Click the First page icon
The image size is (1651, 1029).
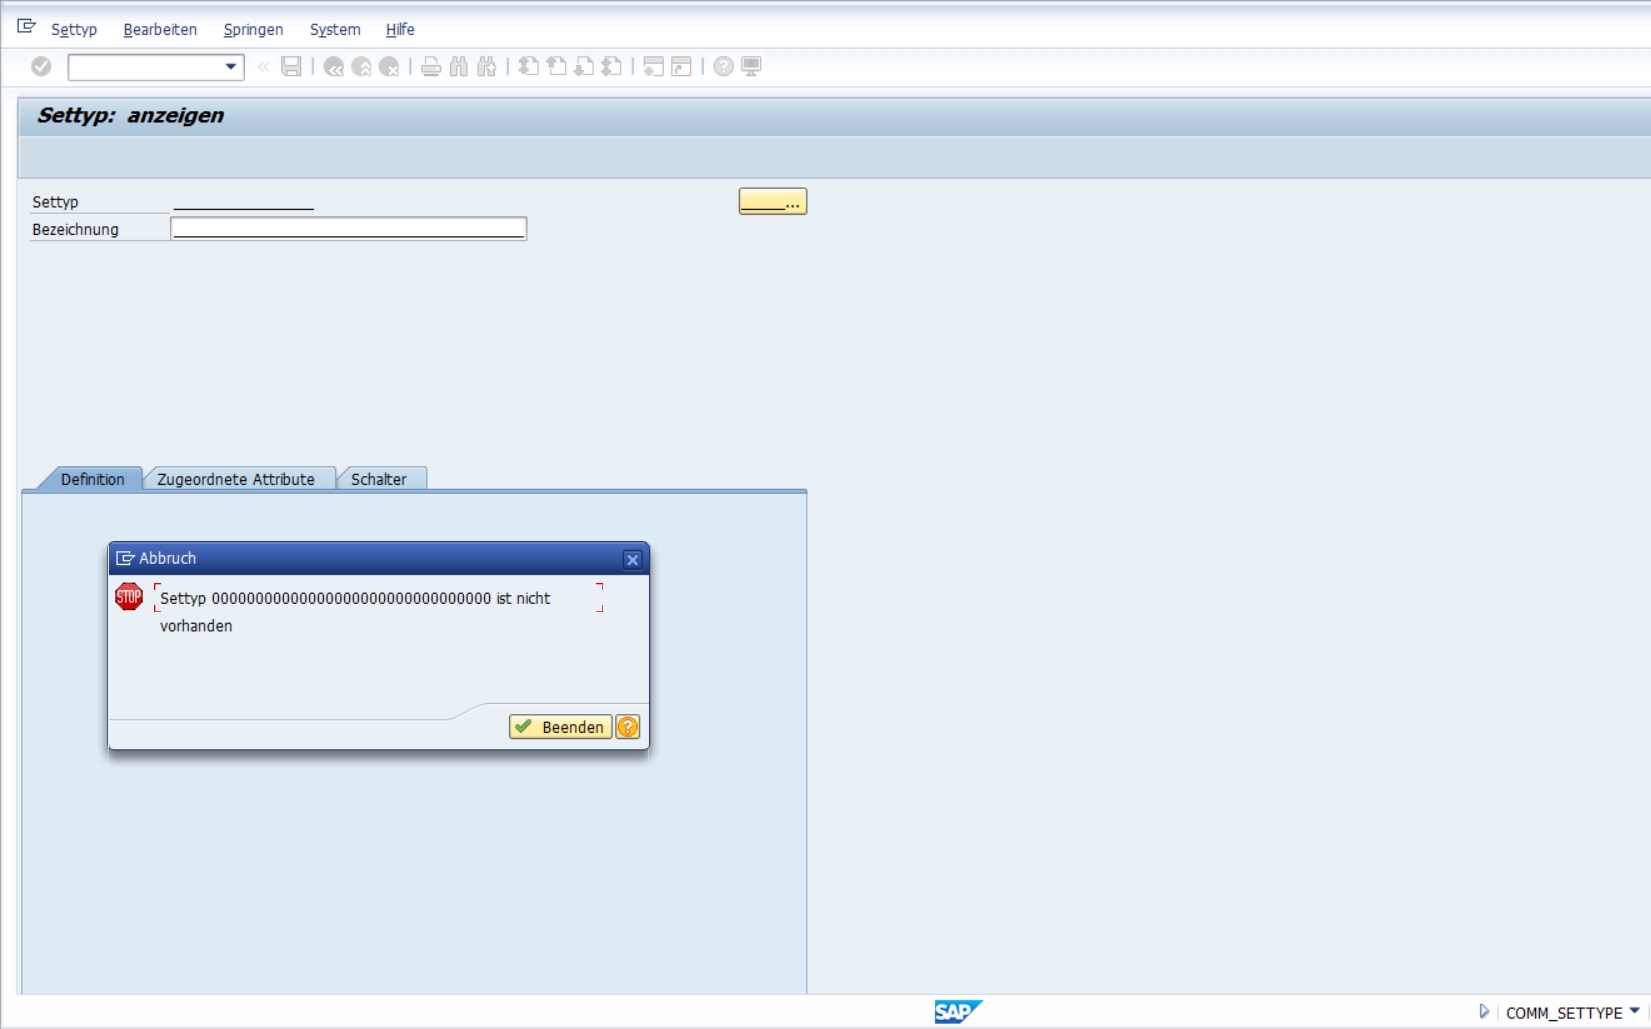click(x=529, y=67)
